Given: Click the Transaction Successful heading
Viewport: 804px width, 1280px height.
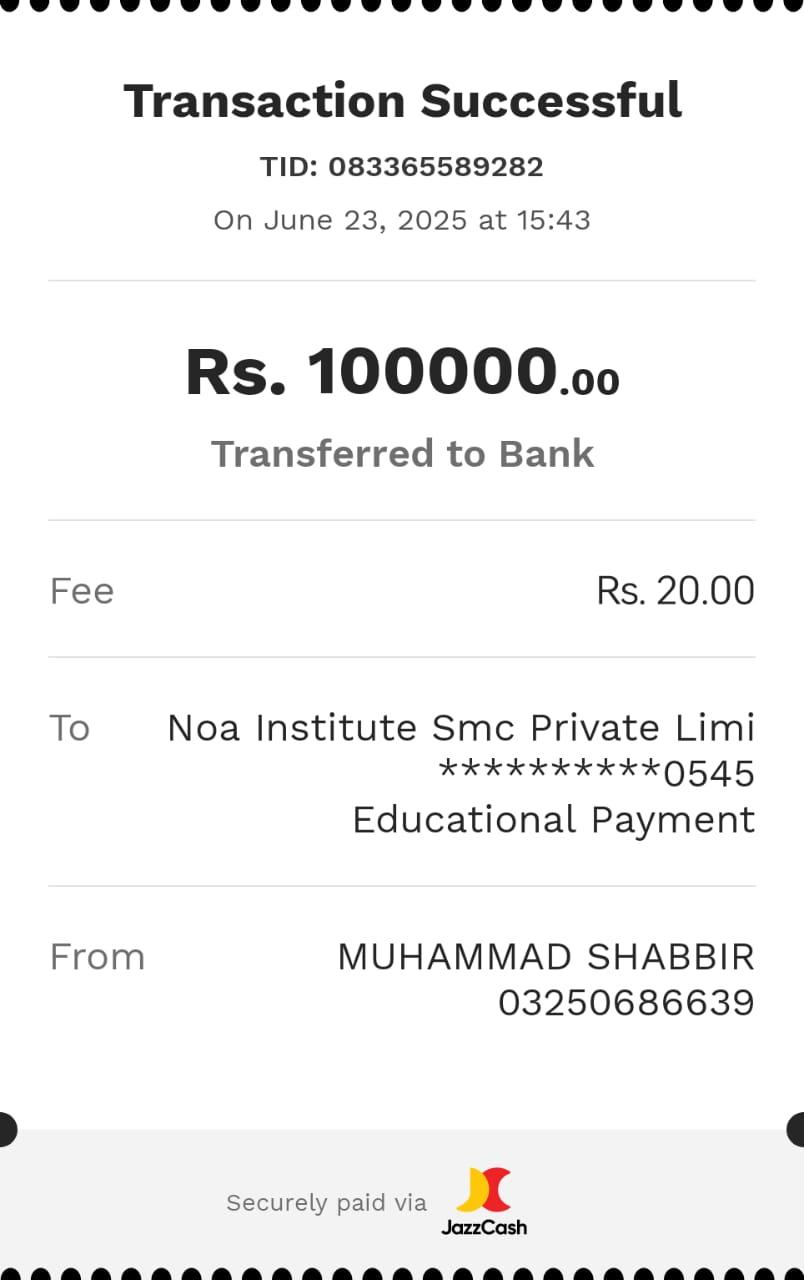Looking at the screenshot, I should tap(402, 101).
